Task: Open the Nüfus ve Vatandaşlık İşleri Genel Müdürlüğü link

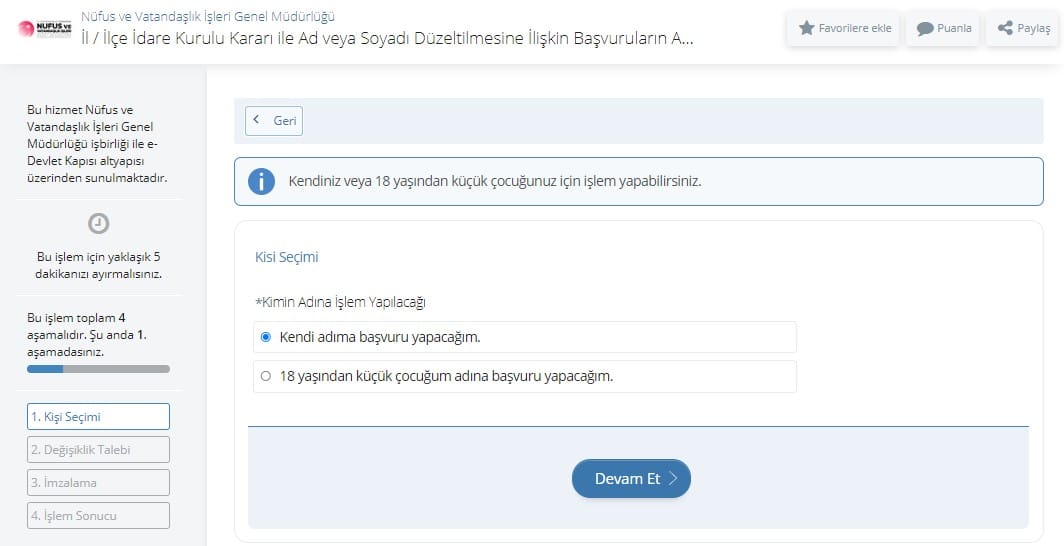Action: [x=207, y=16]
